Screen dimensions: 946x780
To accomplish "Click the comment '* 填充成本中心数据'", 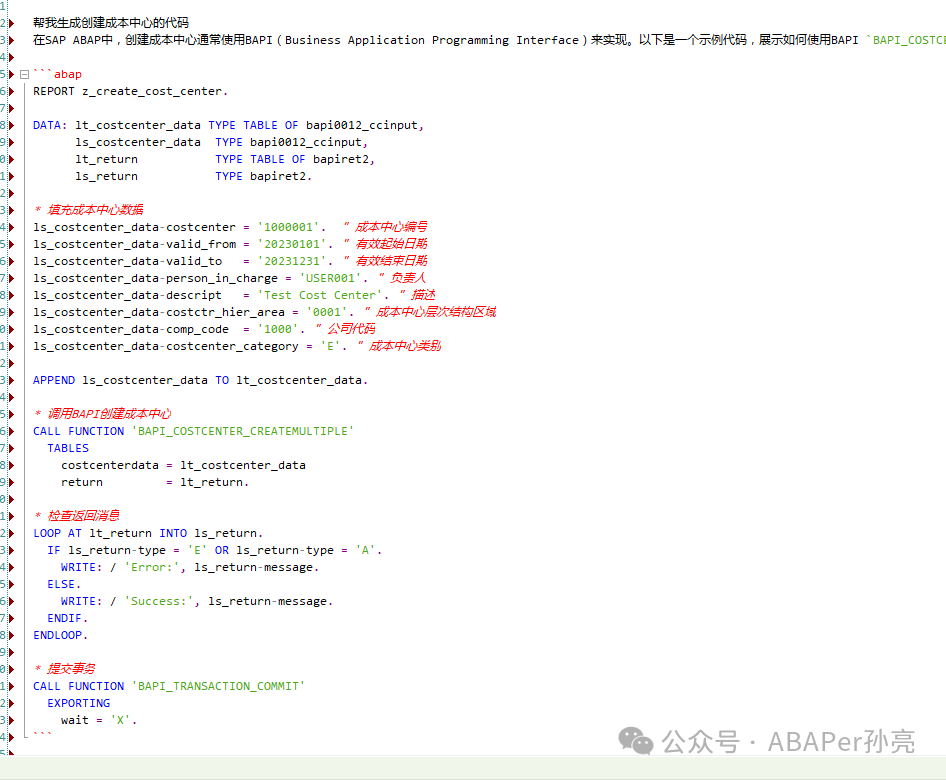I will click(x=89, y=210).
